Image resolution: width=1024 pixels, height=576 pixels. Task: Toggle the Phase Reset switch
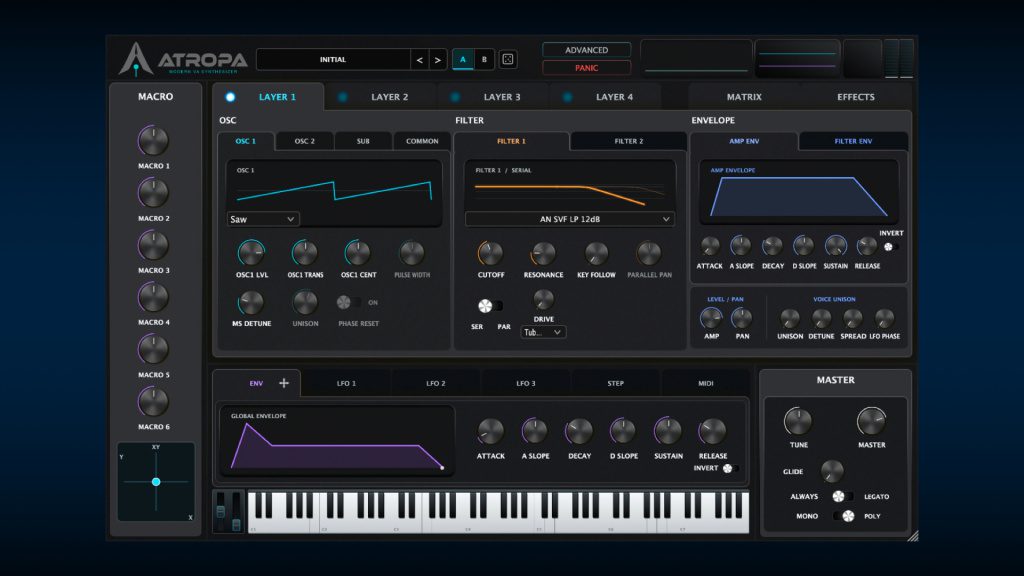tap(347, 302)
